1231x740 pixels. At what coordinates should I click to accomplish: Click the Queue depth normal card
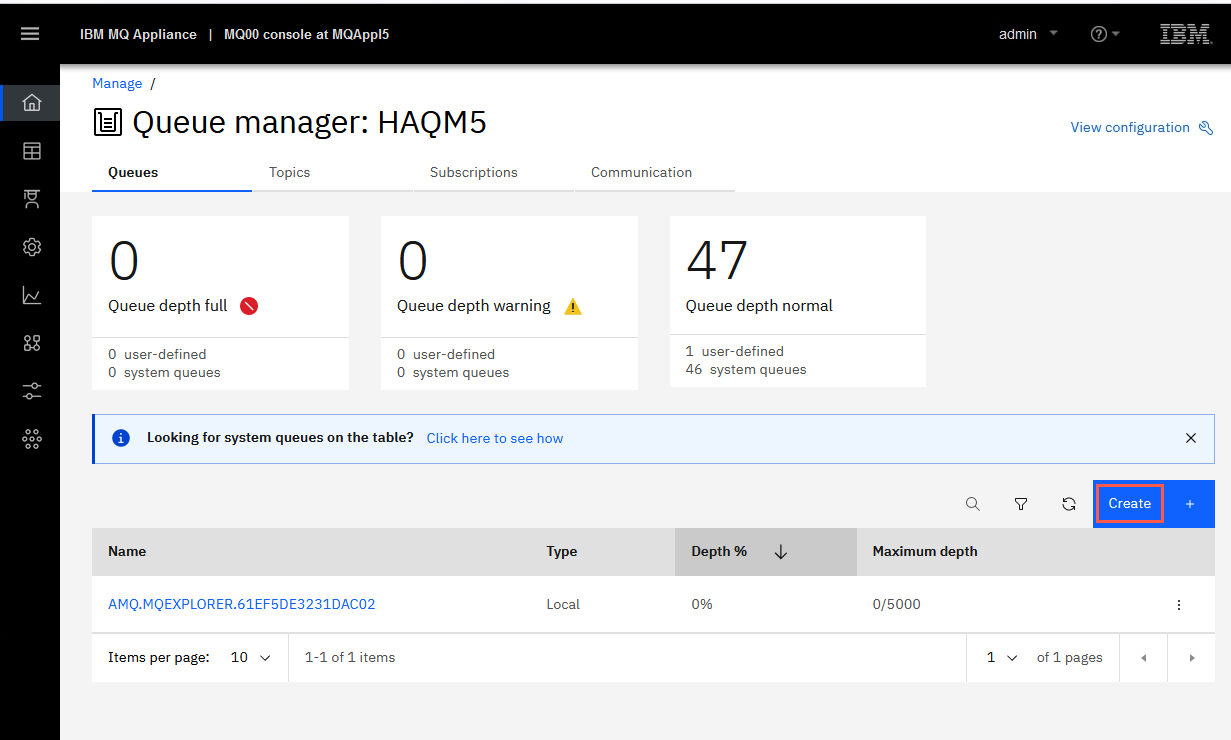point(798,301)
